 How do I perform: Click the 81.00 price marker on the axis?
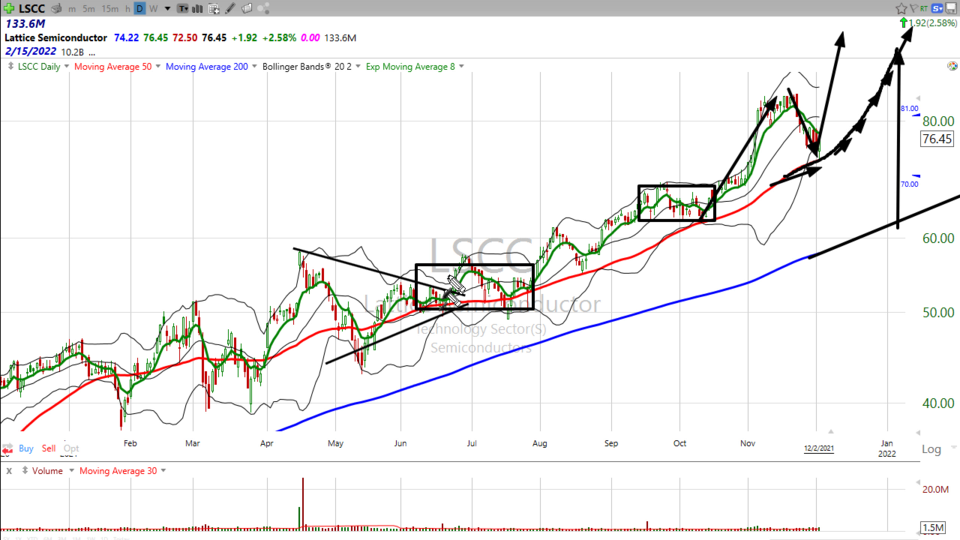coord(909,108)
